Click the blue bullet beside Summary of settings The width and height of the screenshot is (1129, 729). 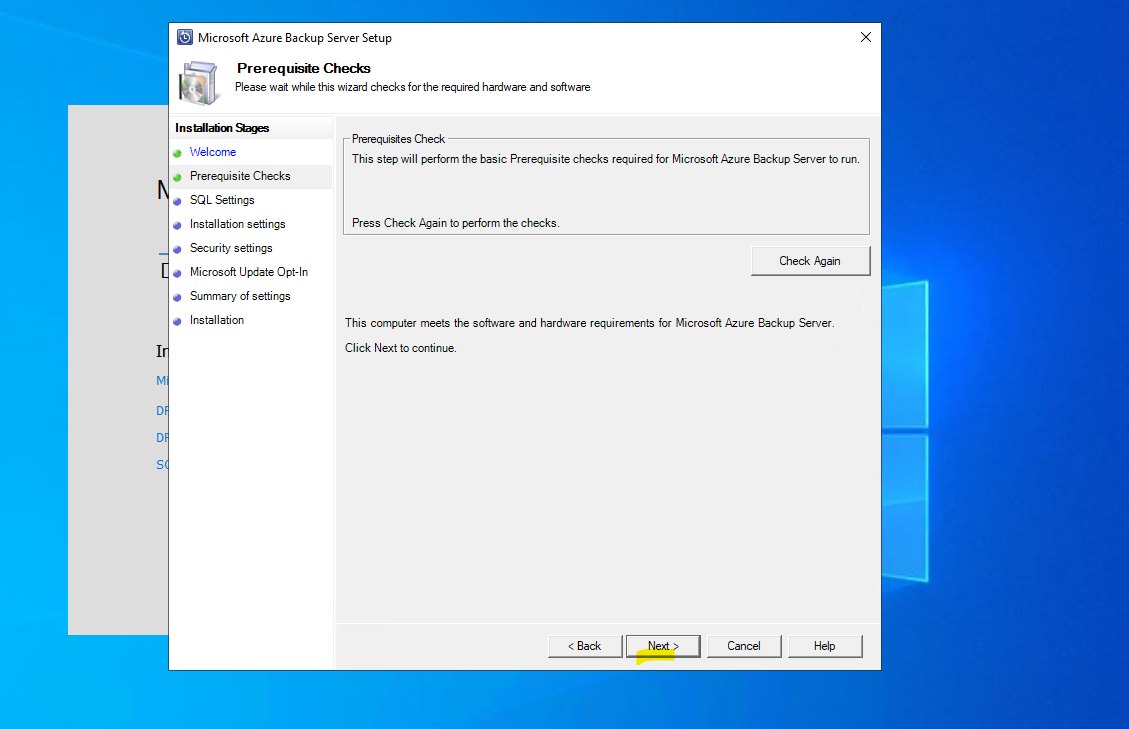177,298
